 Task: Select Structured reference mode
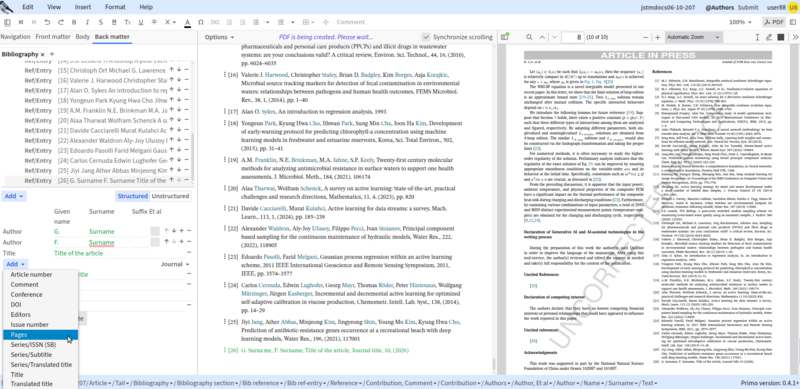coord(133,196)
